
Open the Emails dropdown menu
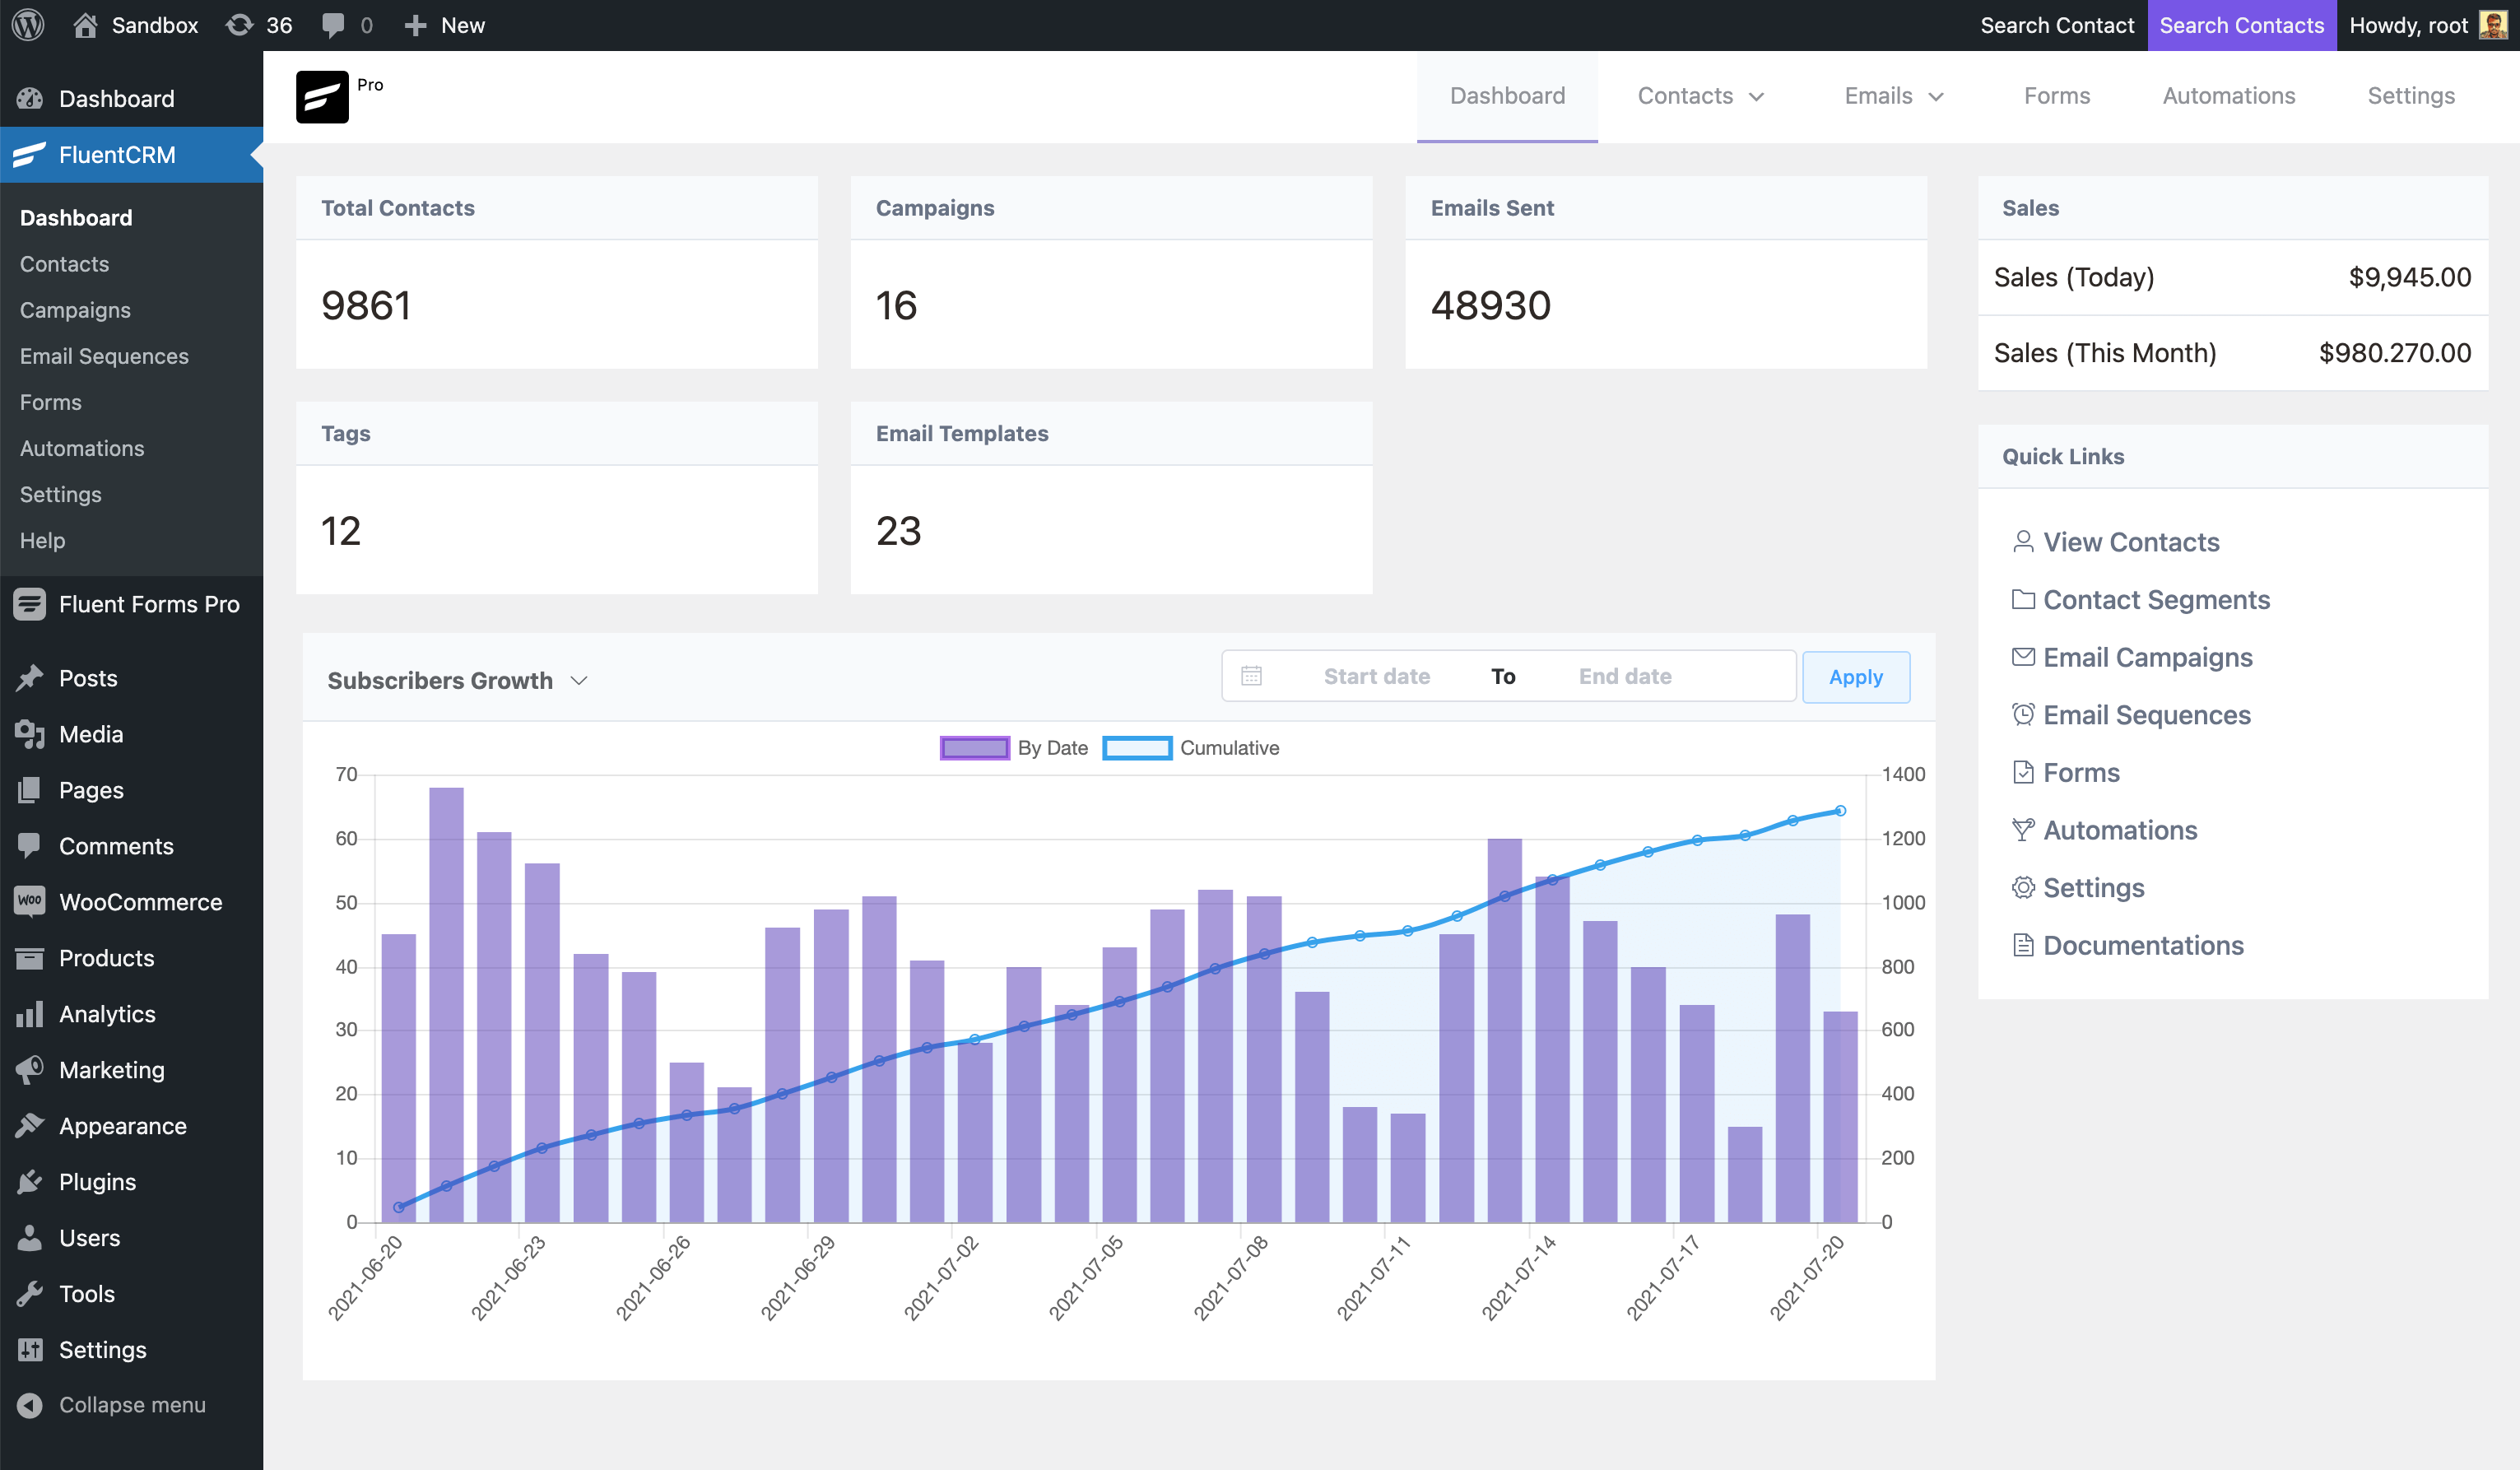coord(1893,96)
